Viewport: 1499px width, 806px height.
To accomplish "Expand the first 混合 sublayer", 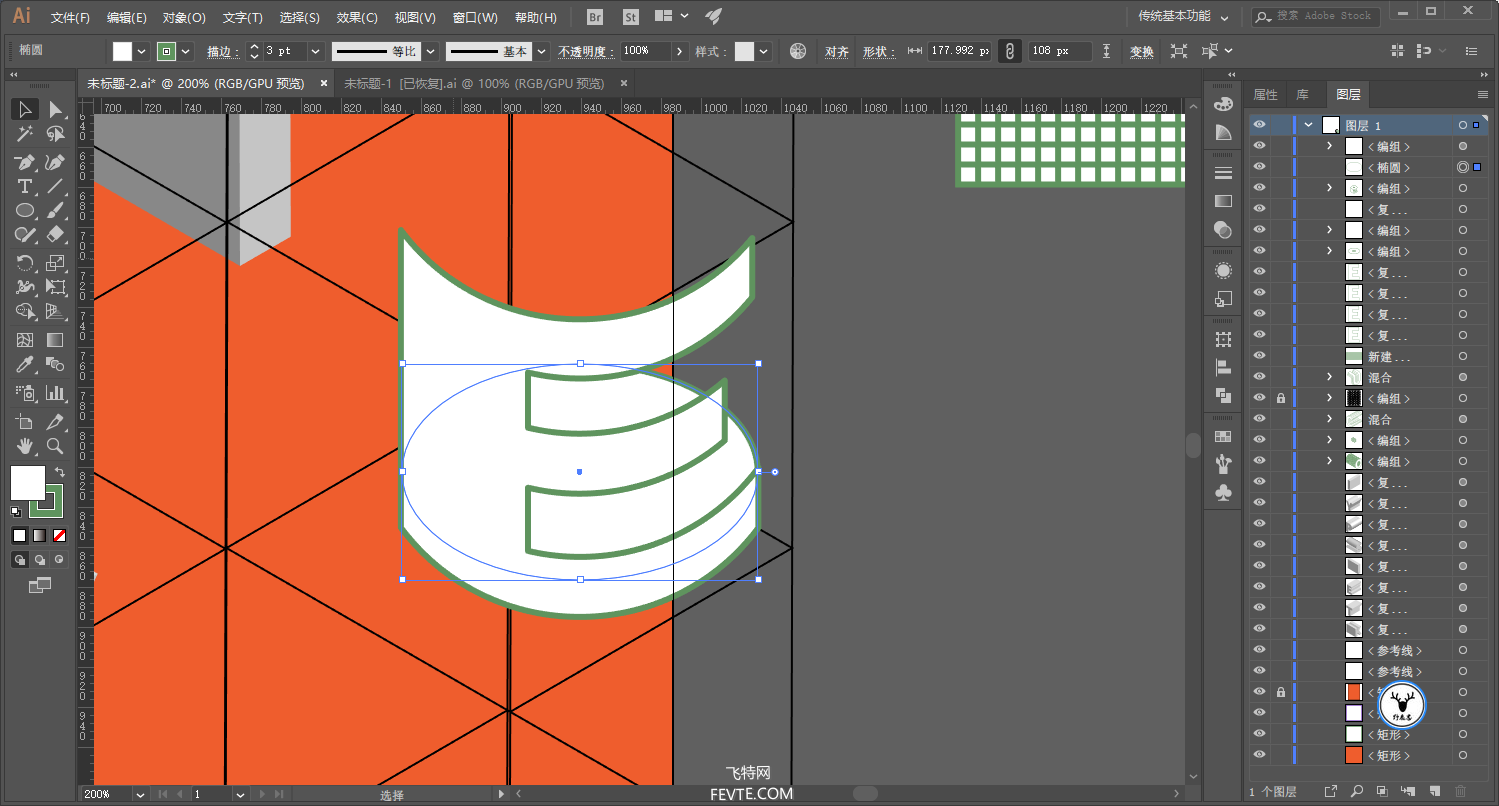I will (x=1330, y=377).
